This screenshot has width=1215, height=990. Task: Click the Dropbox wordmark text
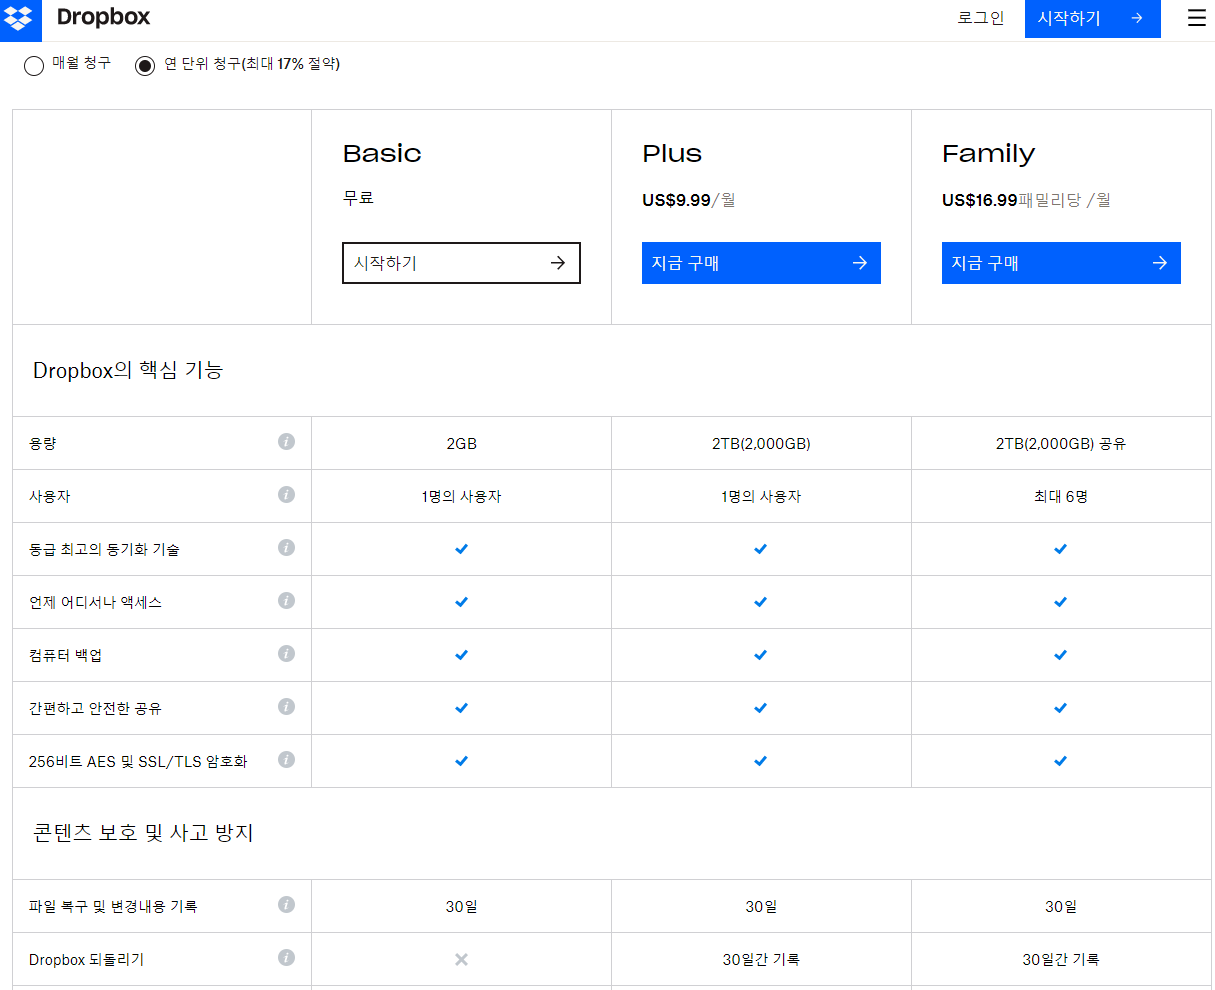[103, 18]
